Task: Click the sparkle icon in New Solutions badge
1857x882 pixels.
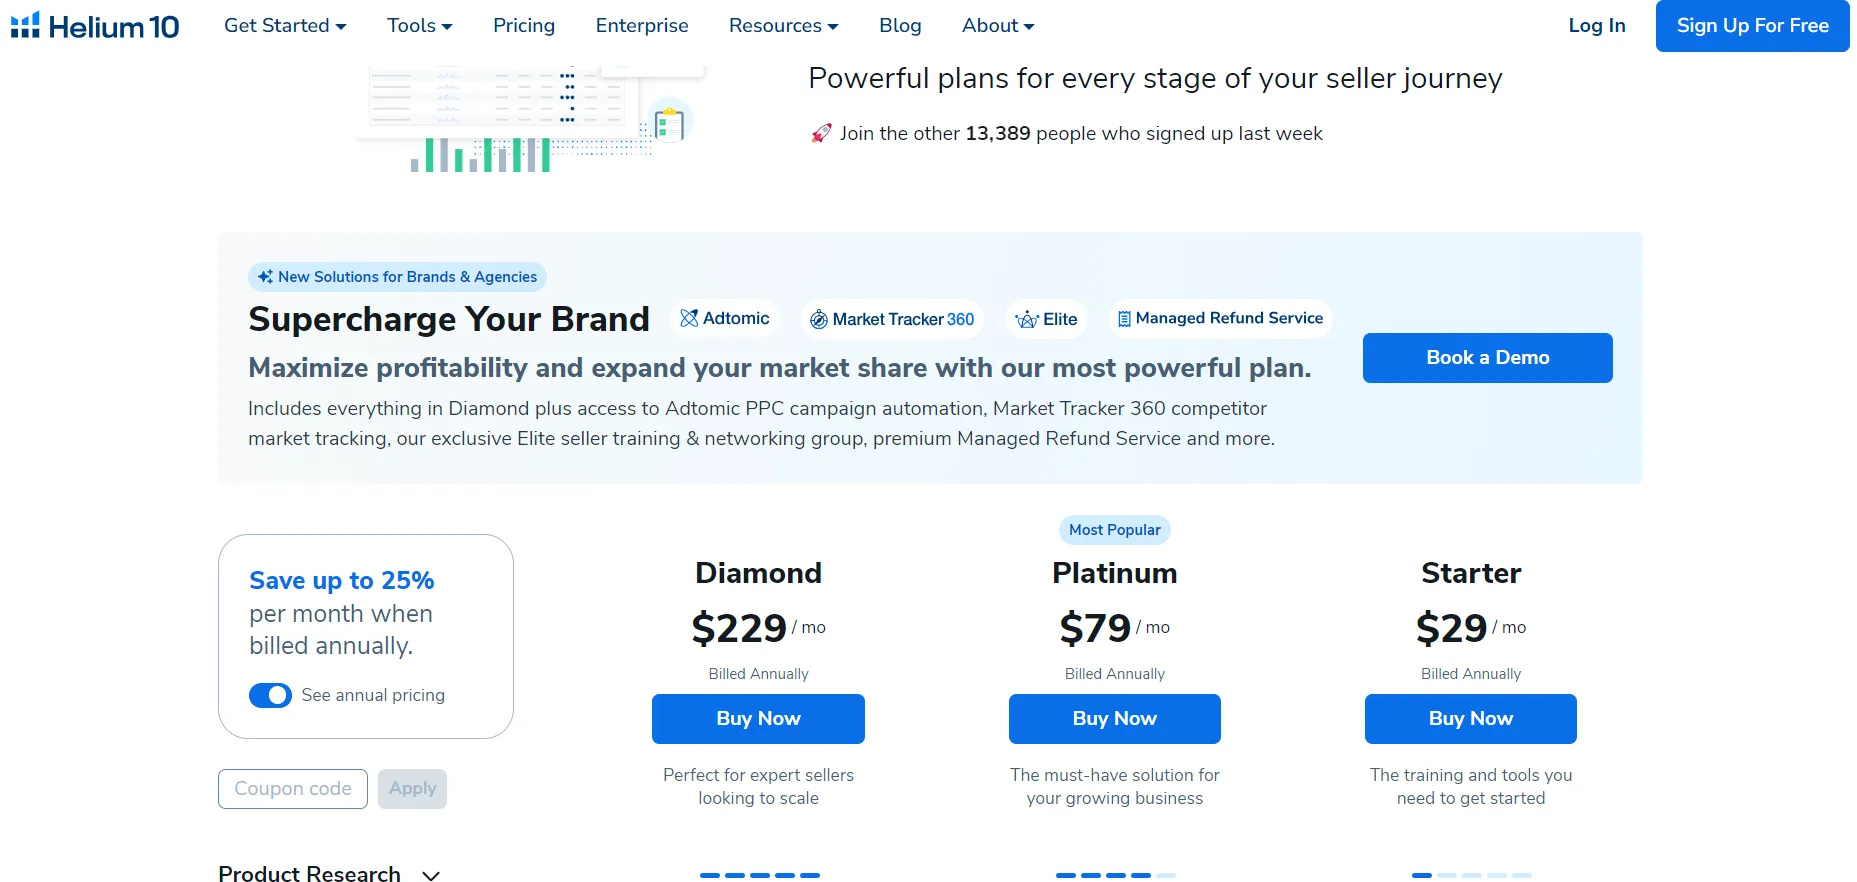Action: click(x=265, y=277)
